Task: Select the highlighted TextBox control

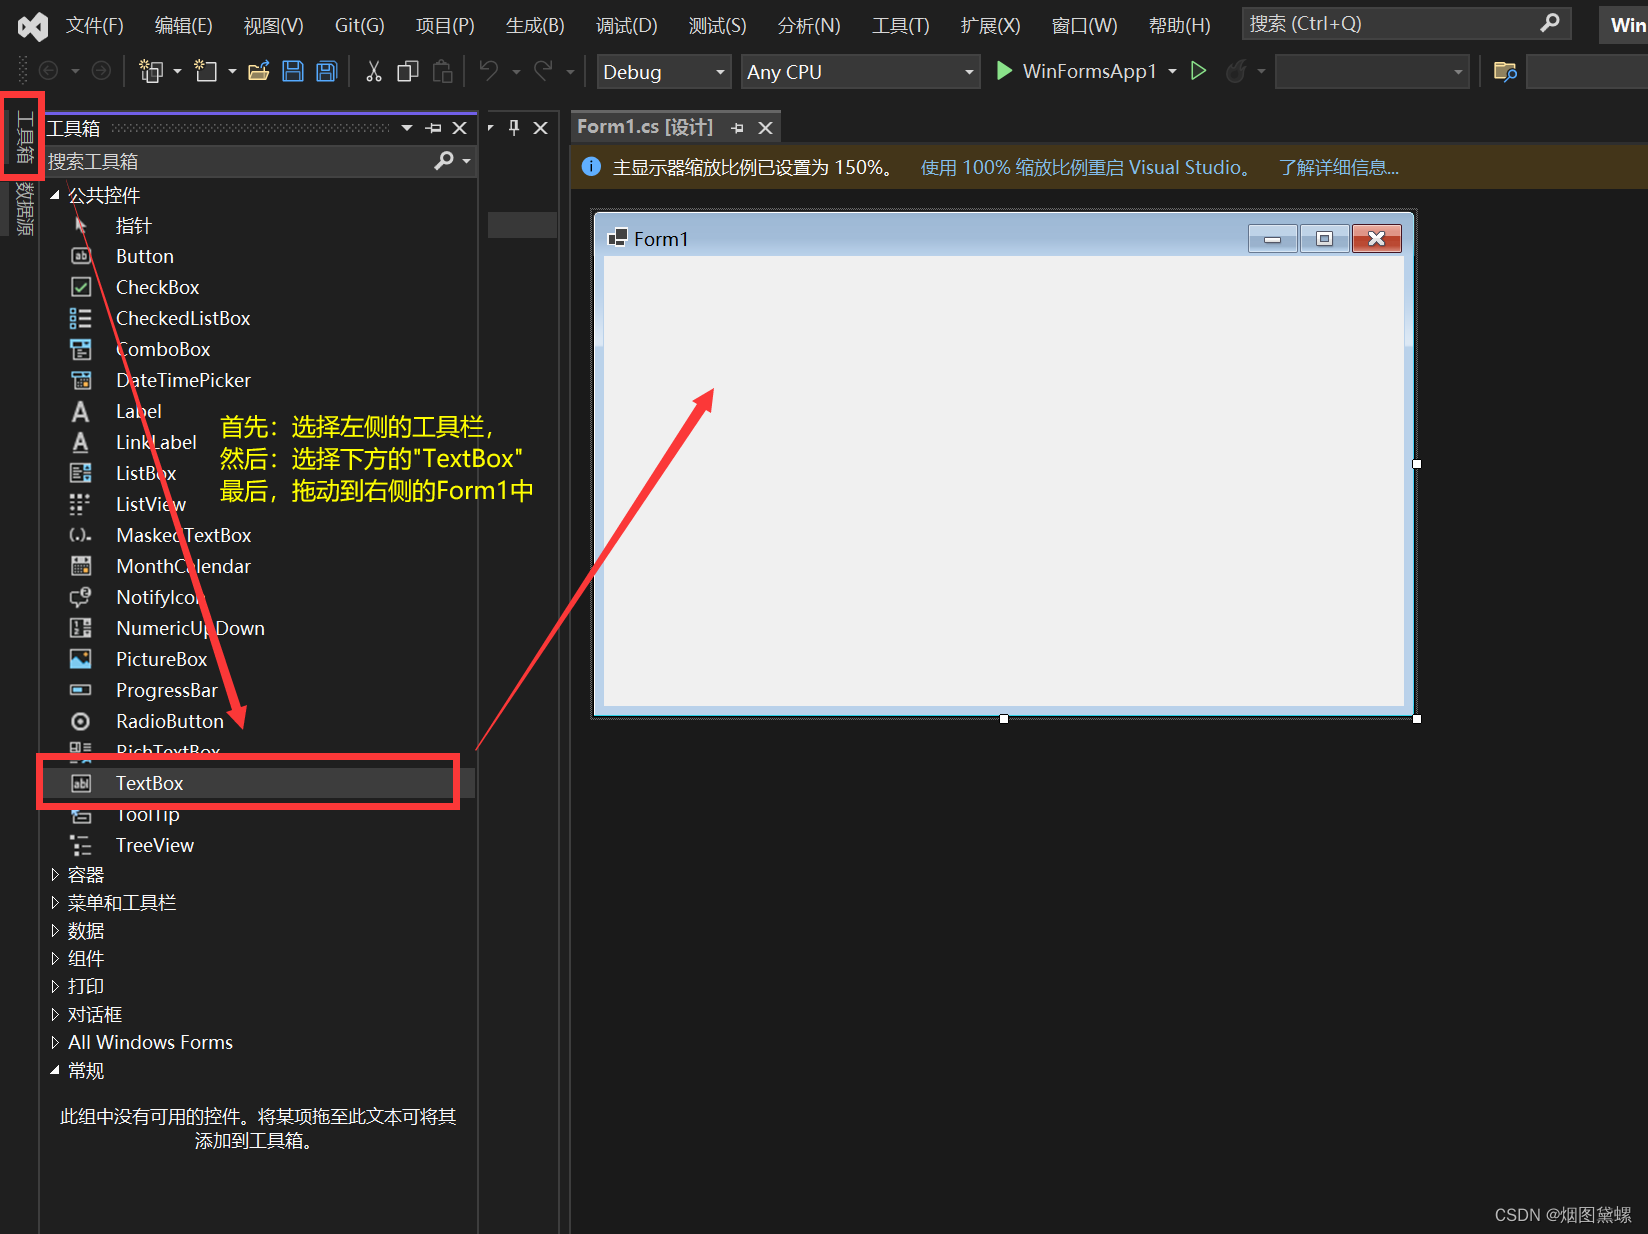Action: coord(149,783)
